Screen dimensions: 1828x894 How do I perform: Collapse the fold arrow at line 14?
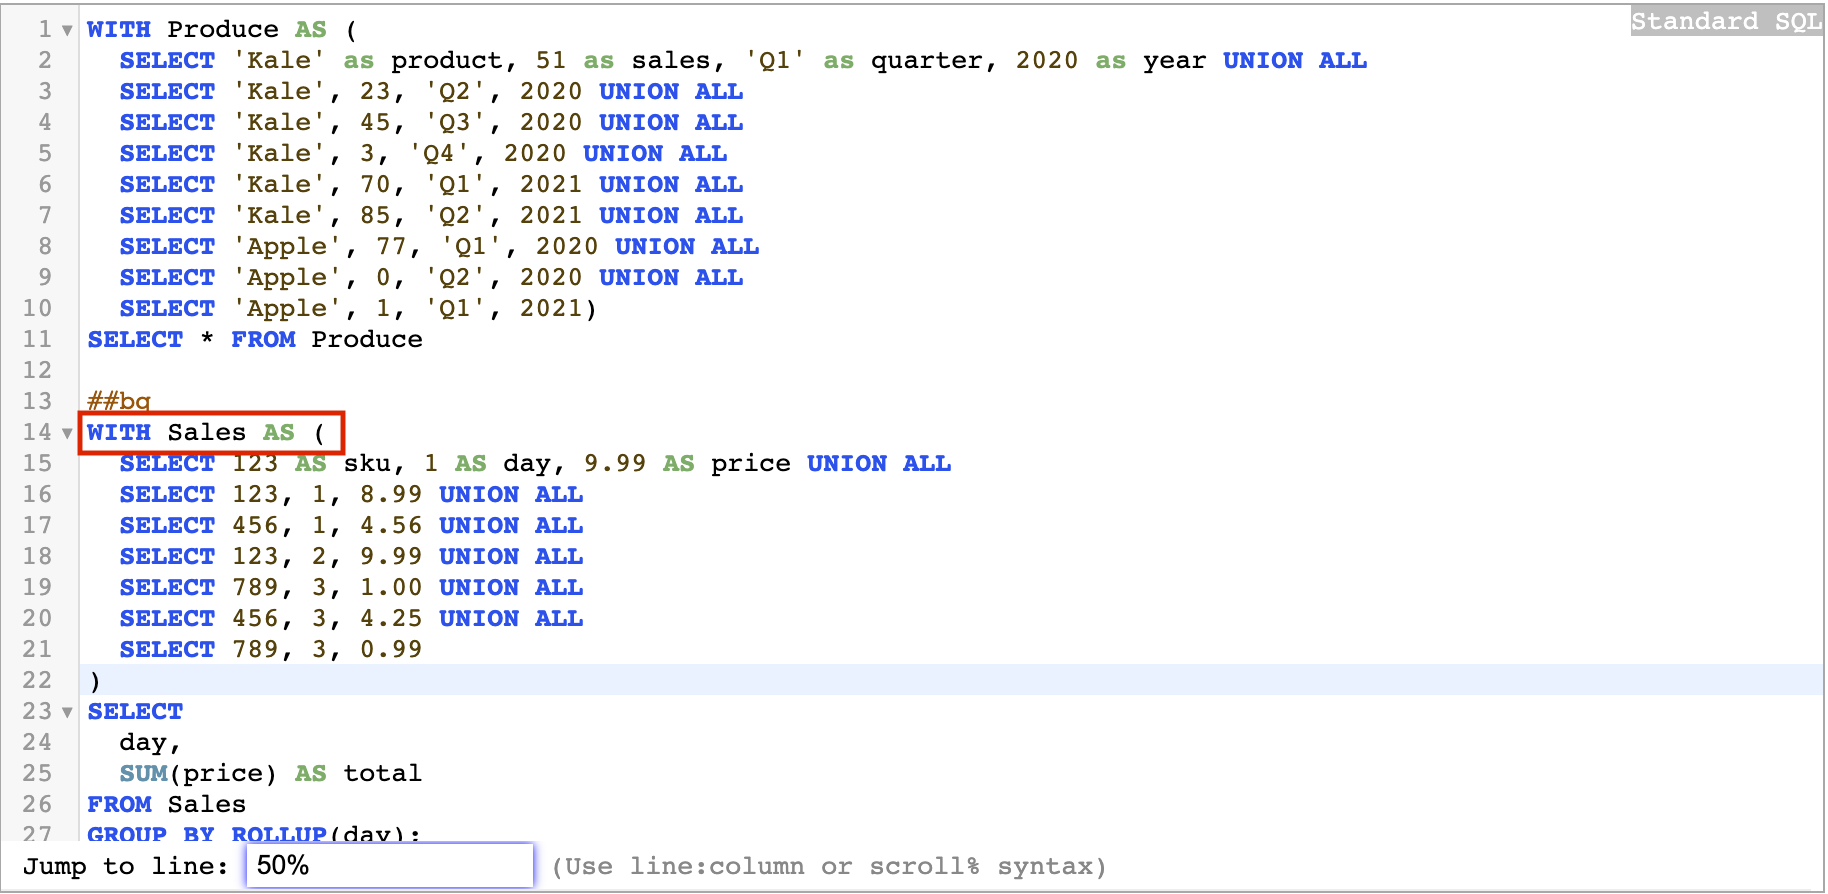coord(67,433)
